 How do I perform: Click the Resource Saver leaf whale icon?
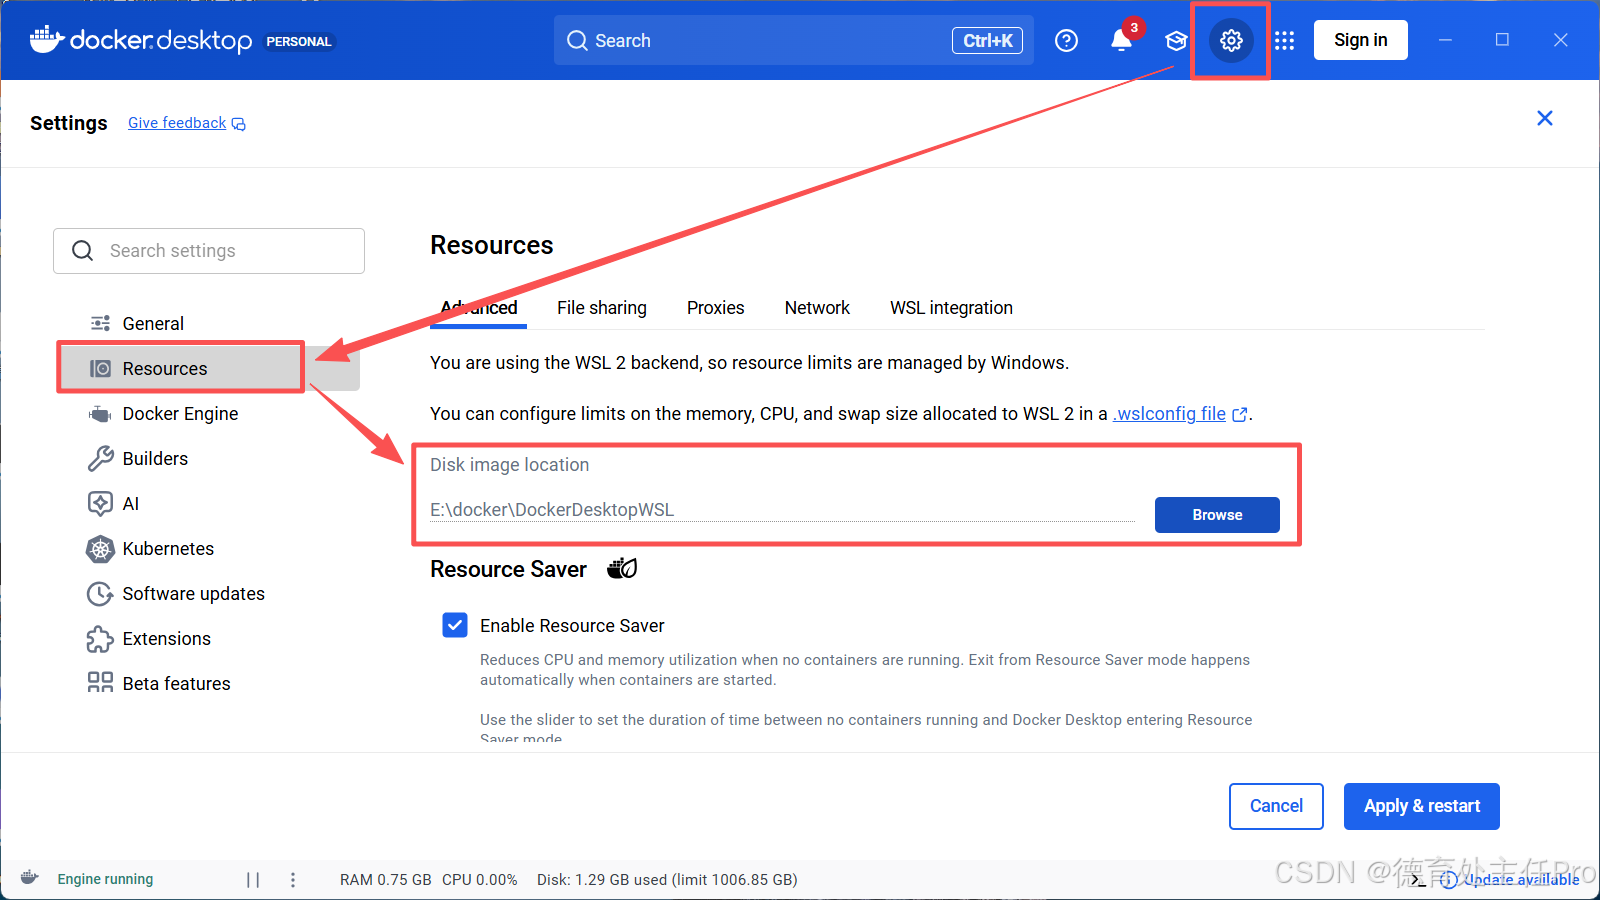pyautogui.click(x=622, y=568)
